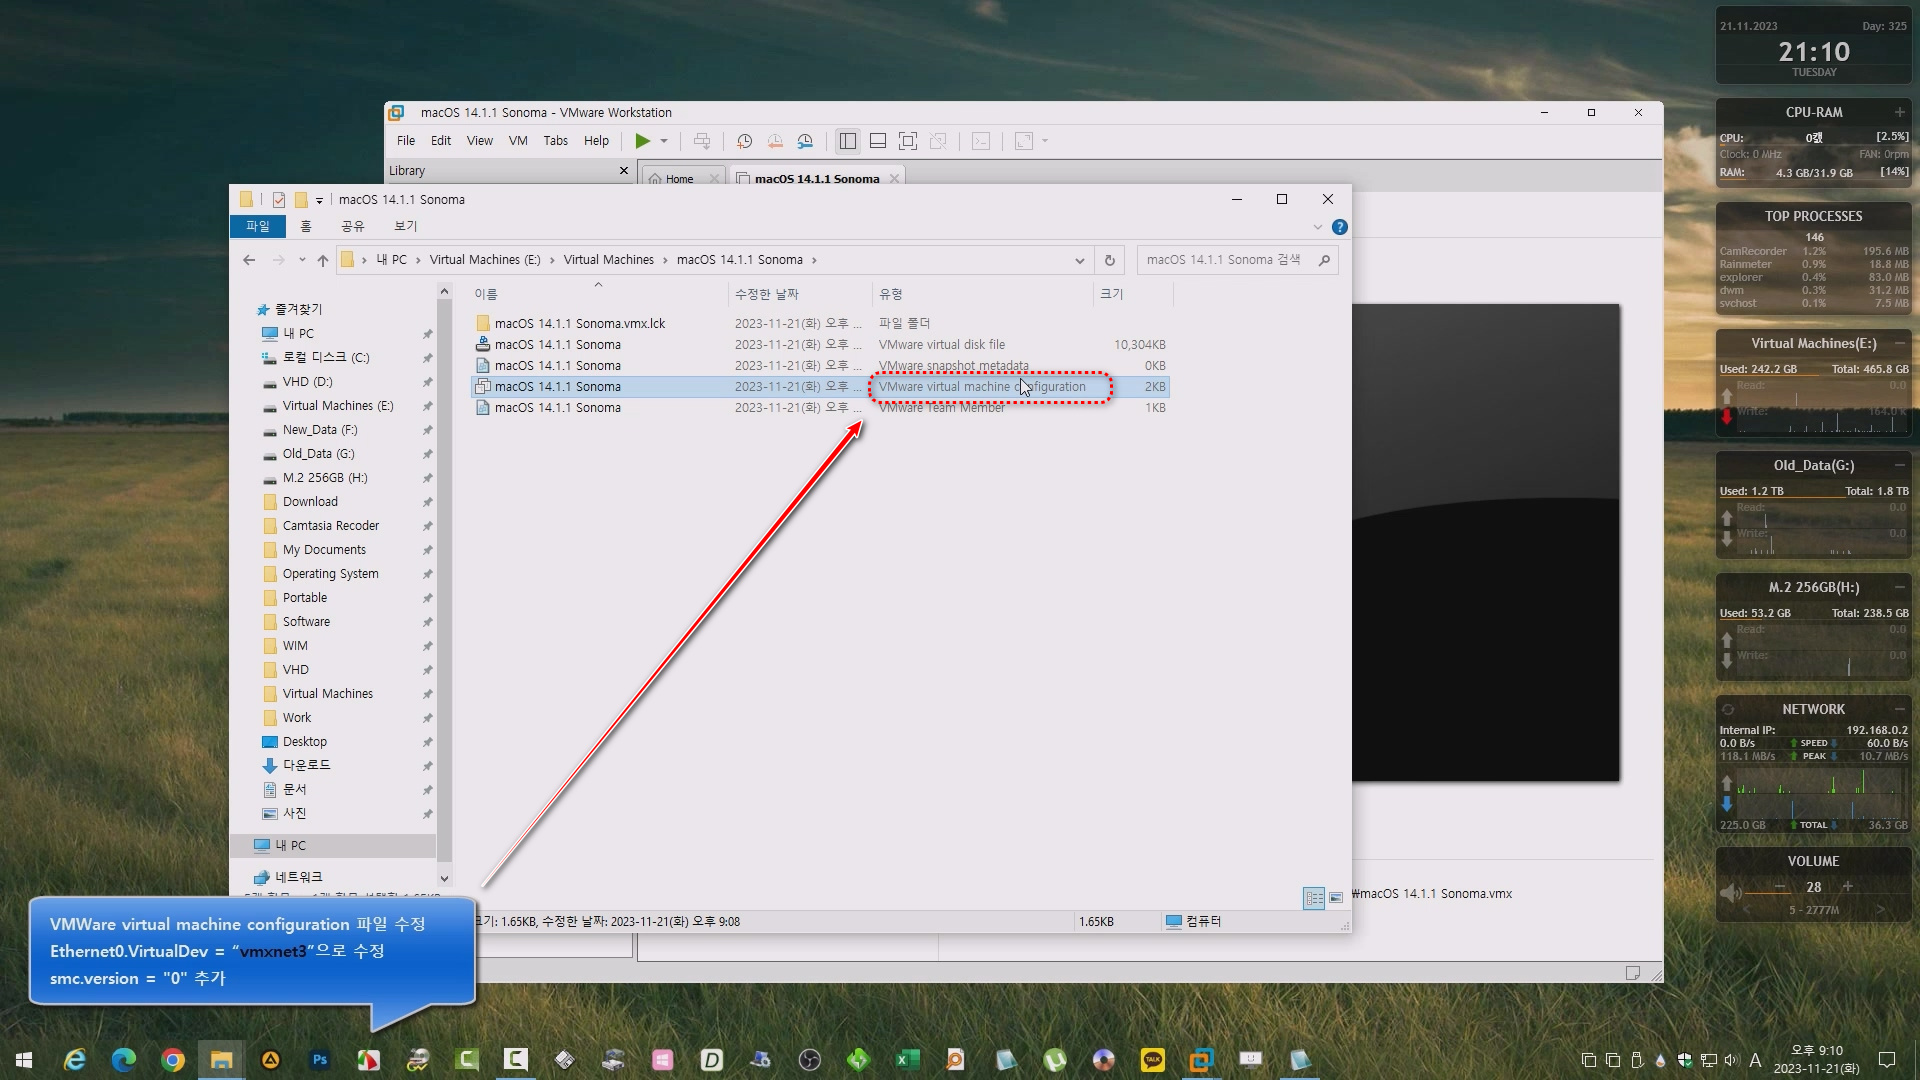1920x1080 pixels.
Task: Select the VMware Team Member file
Action: point(820,407)
